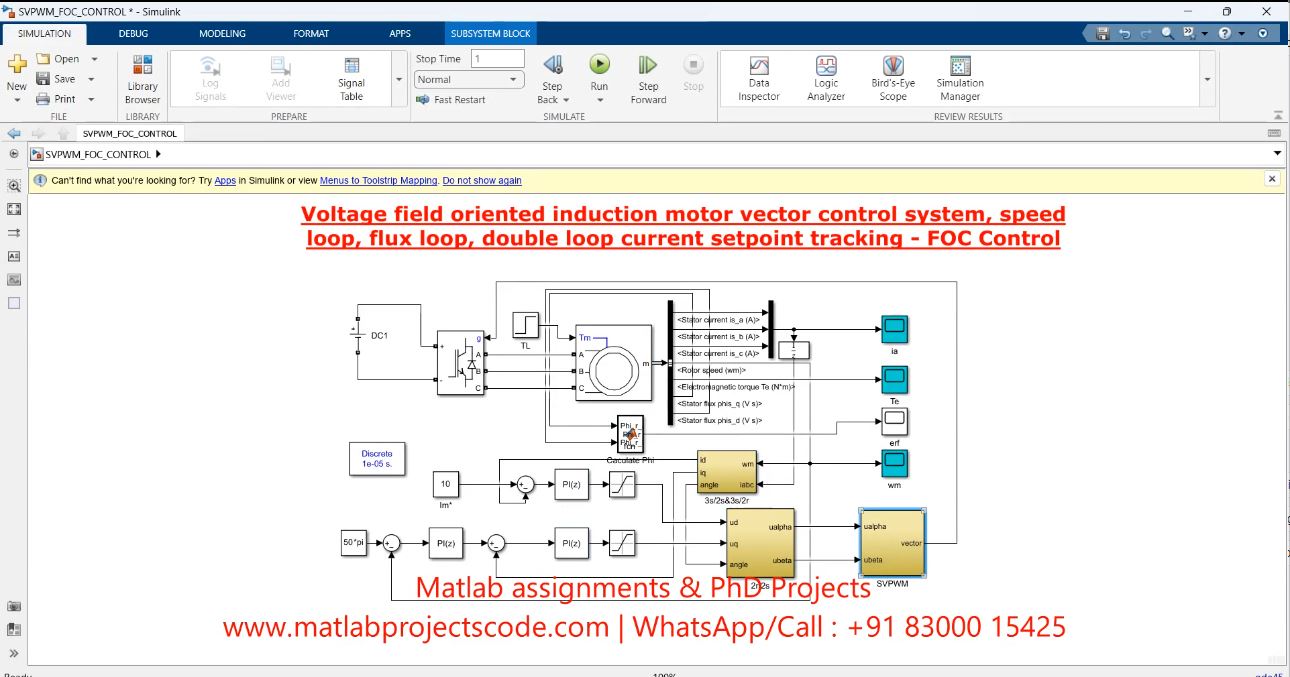Screen dimensions: 1290x677
Task: Expand the SVPWM_FOC_CONTROL breadcrumb arrow
Action: tap(159, 154)
